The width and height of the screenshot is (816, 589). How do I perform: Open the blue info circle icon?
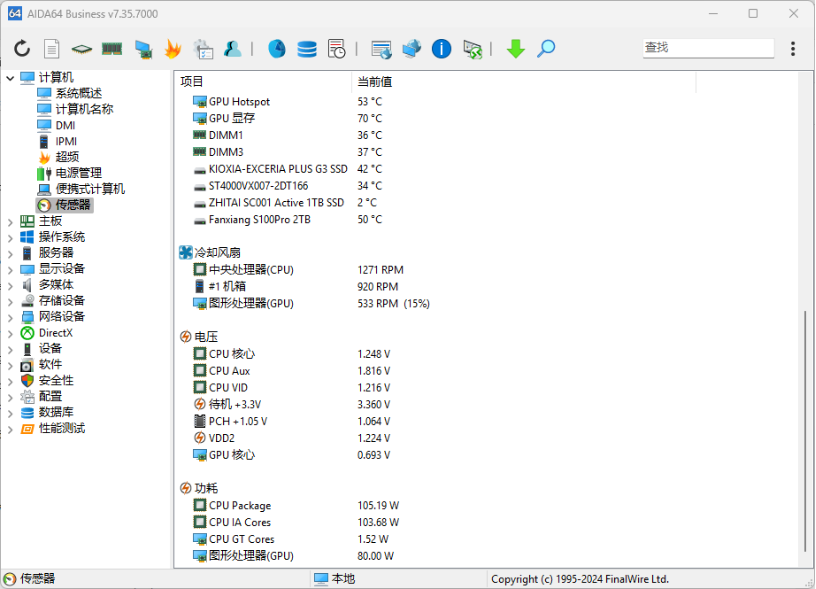coord(441,49)
